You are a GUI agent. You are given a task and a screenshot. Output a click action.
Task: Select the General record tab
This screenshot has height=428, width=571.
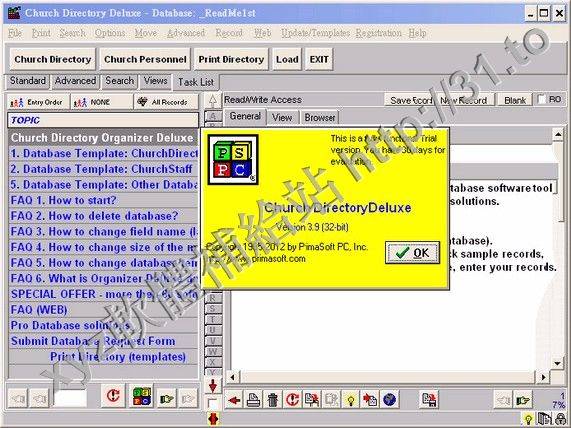coord(245,117)
